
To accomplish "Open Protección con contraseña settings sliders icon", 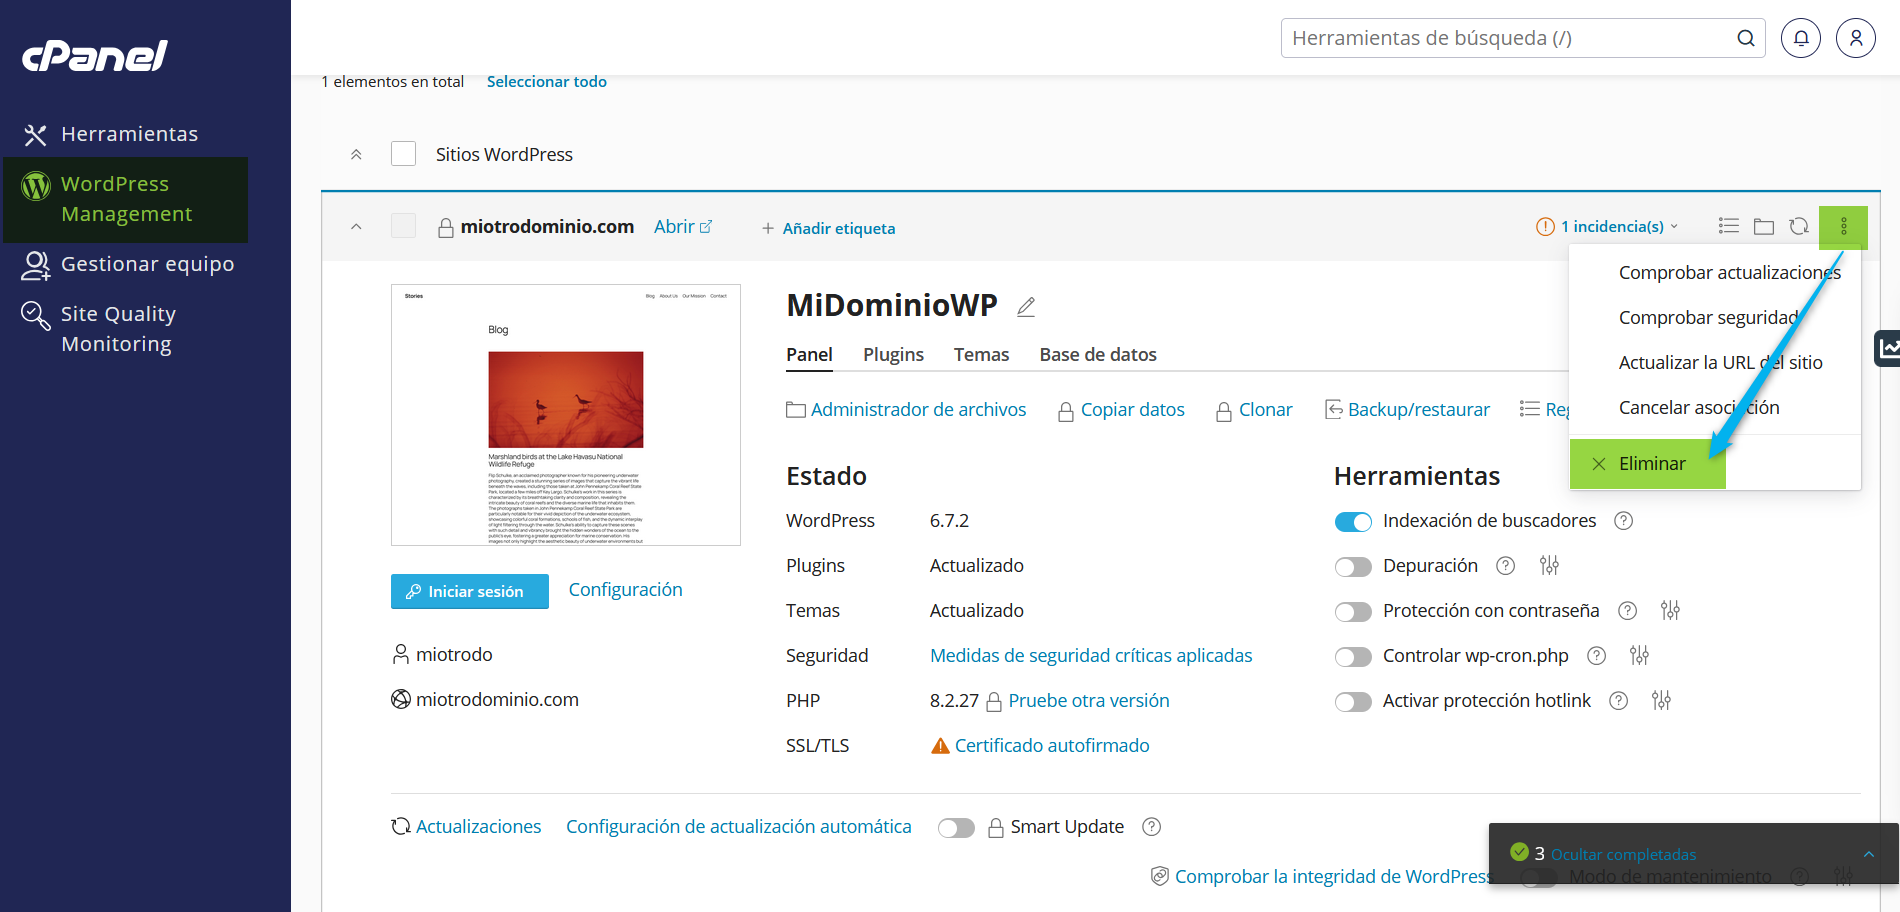I will [1670, 611].
